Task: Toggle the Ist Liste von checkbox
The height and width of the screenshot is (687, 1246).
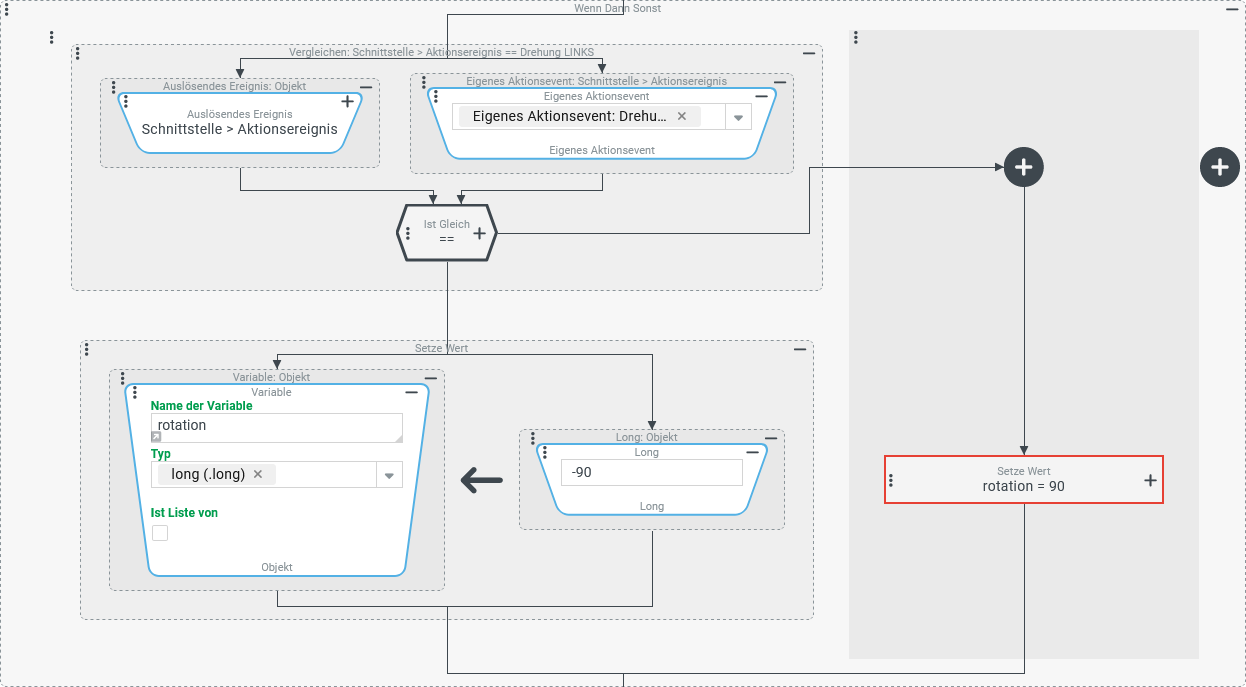Action: pos(160,533)
